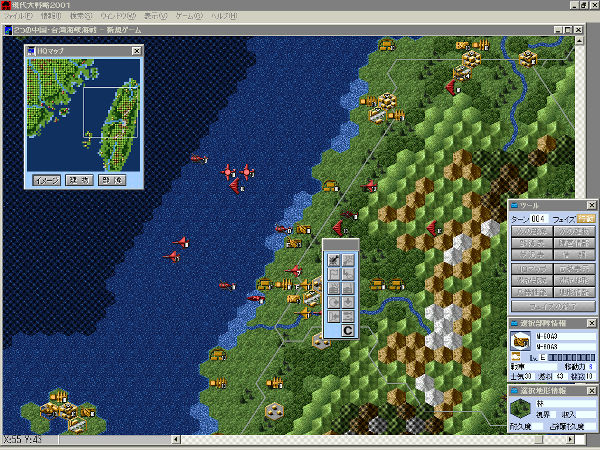Screen dimensions: 600x450
Task: Select the red bomber near the brown mountains
Action: (434, 228)
